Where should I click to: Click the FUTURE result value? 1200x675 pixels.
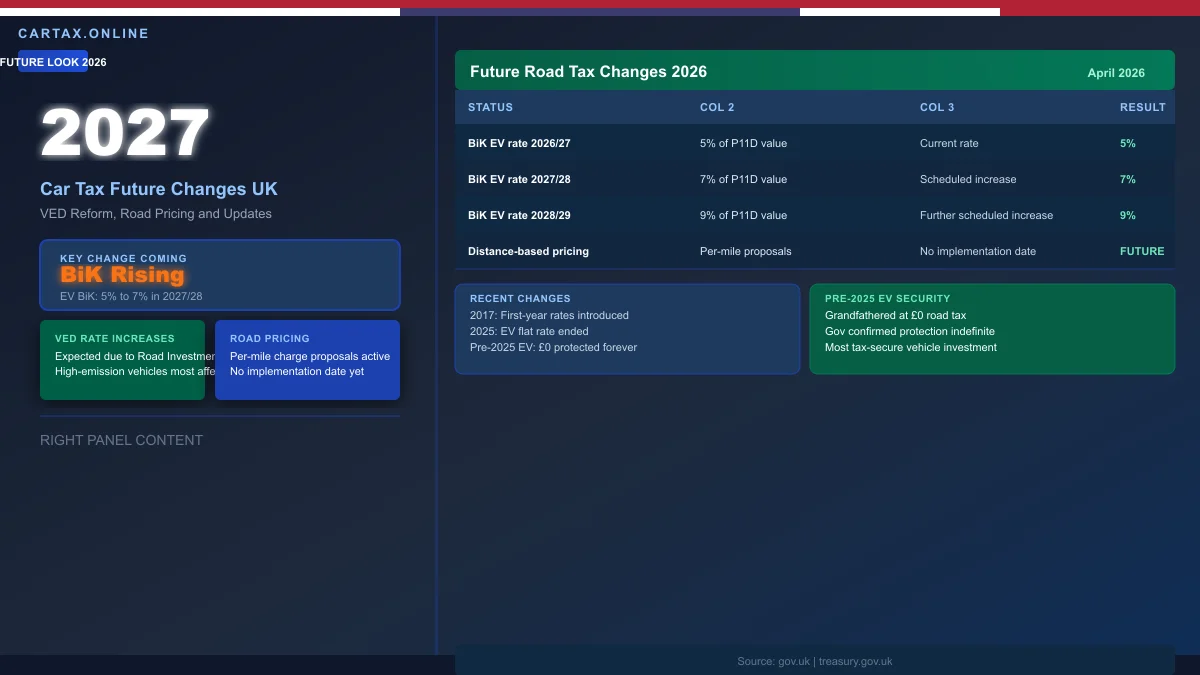[x=1142, y=251]
